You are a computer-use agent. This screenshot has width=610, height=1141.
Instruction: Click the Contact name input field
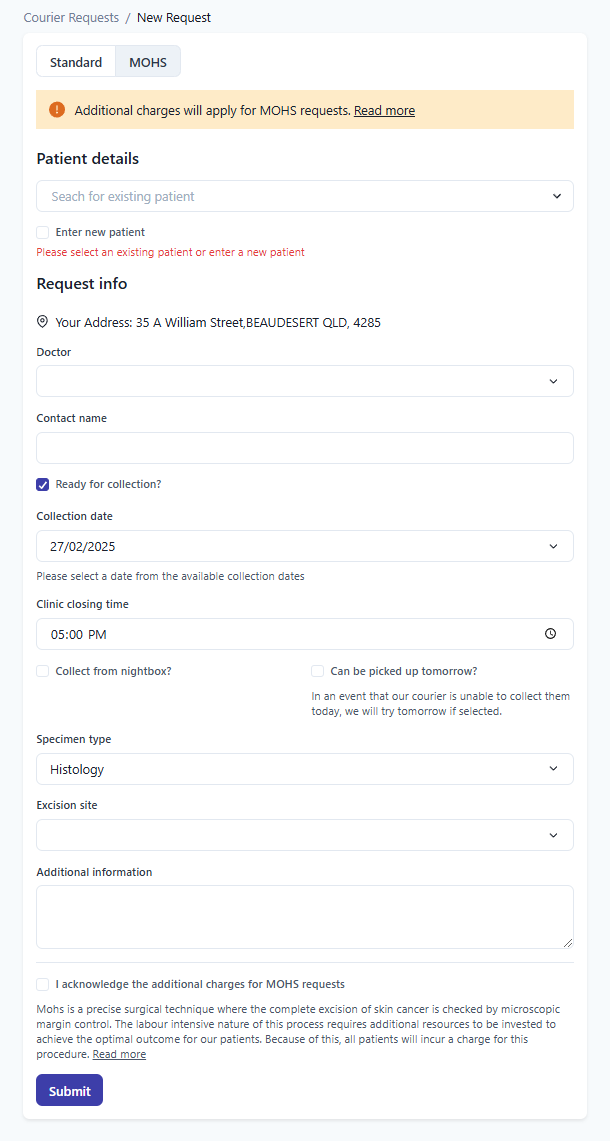pyautogui.click(x=305, y=448)
